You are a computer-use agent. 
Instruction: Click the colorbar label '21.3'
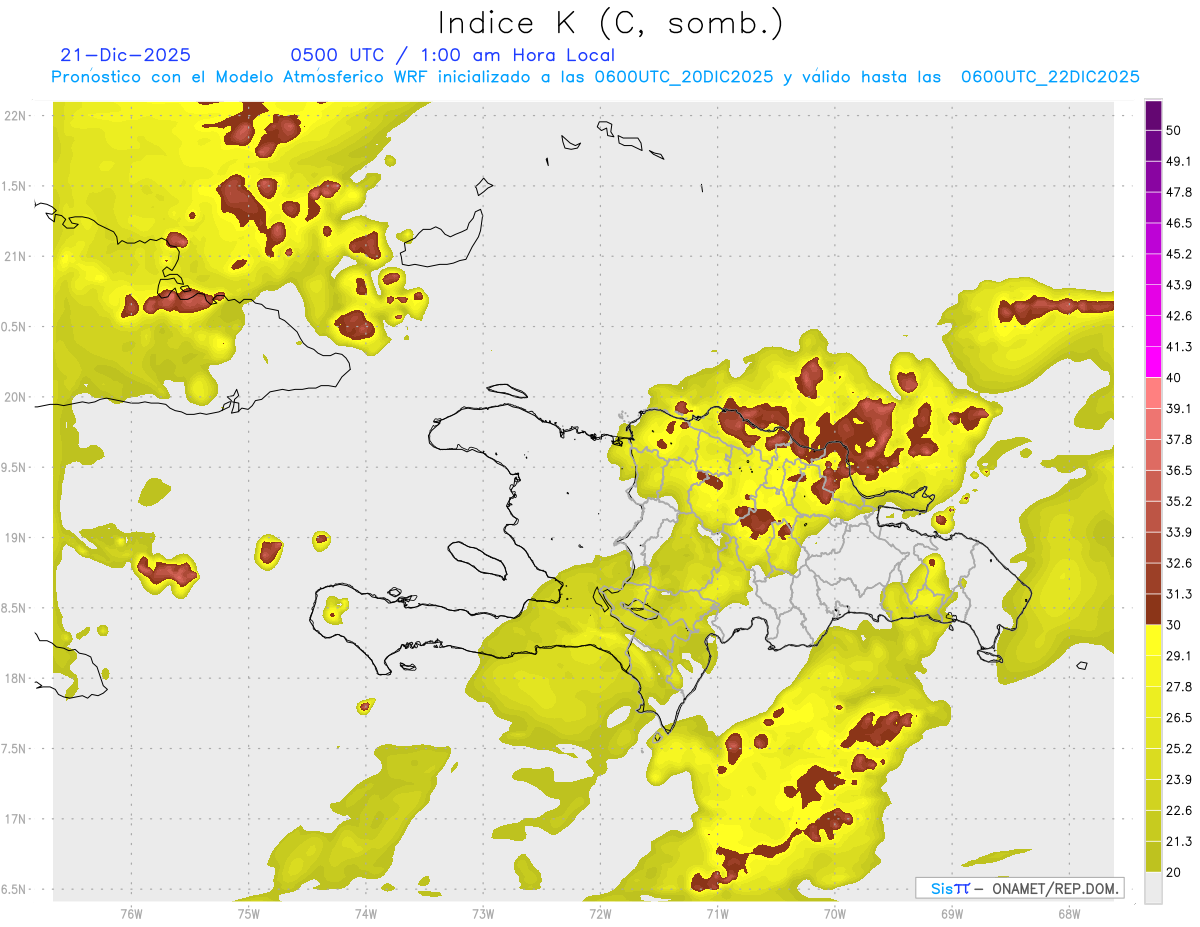tap(1178, 842)
